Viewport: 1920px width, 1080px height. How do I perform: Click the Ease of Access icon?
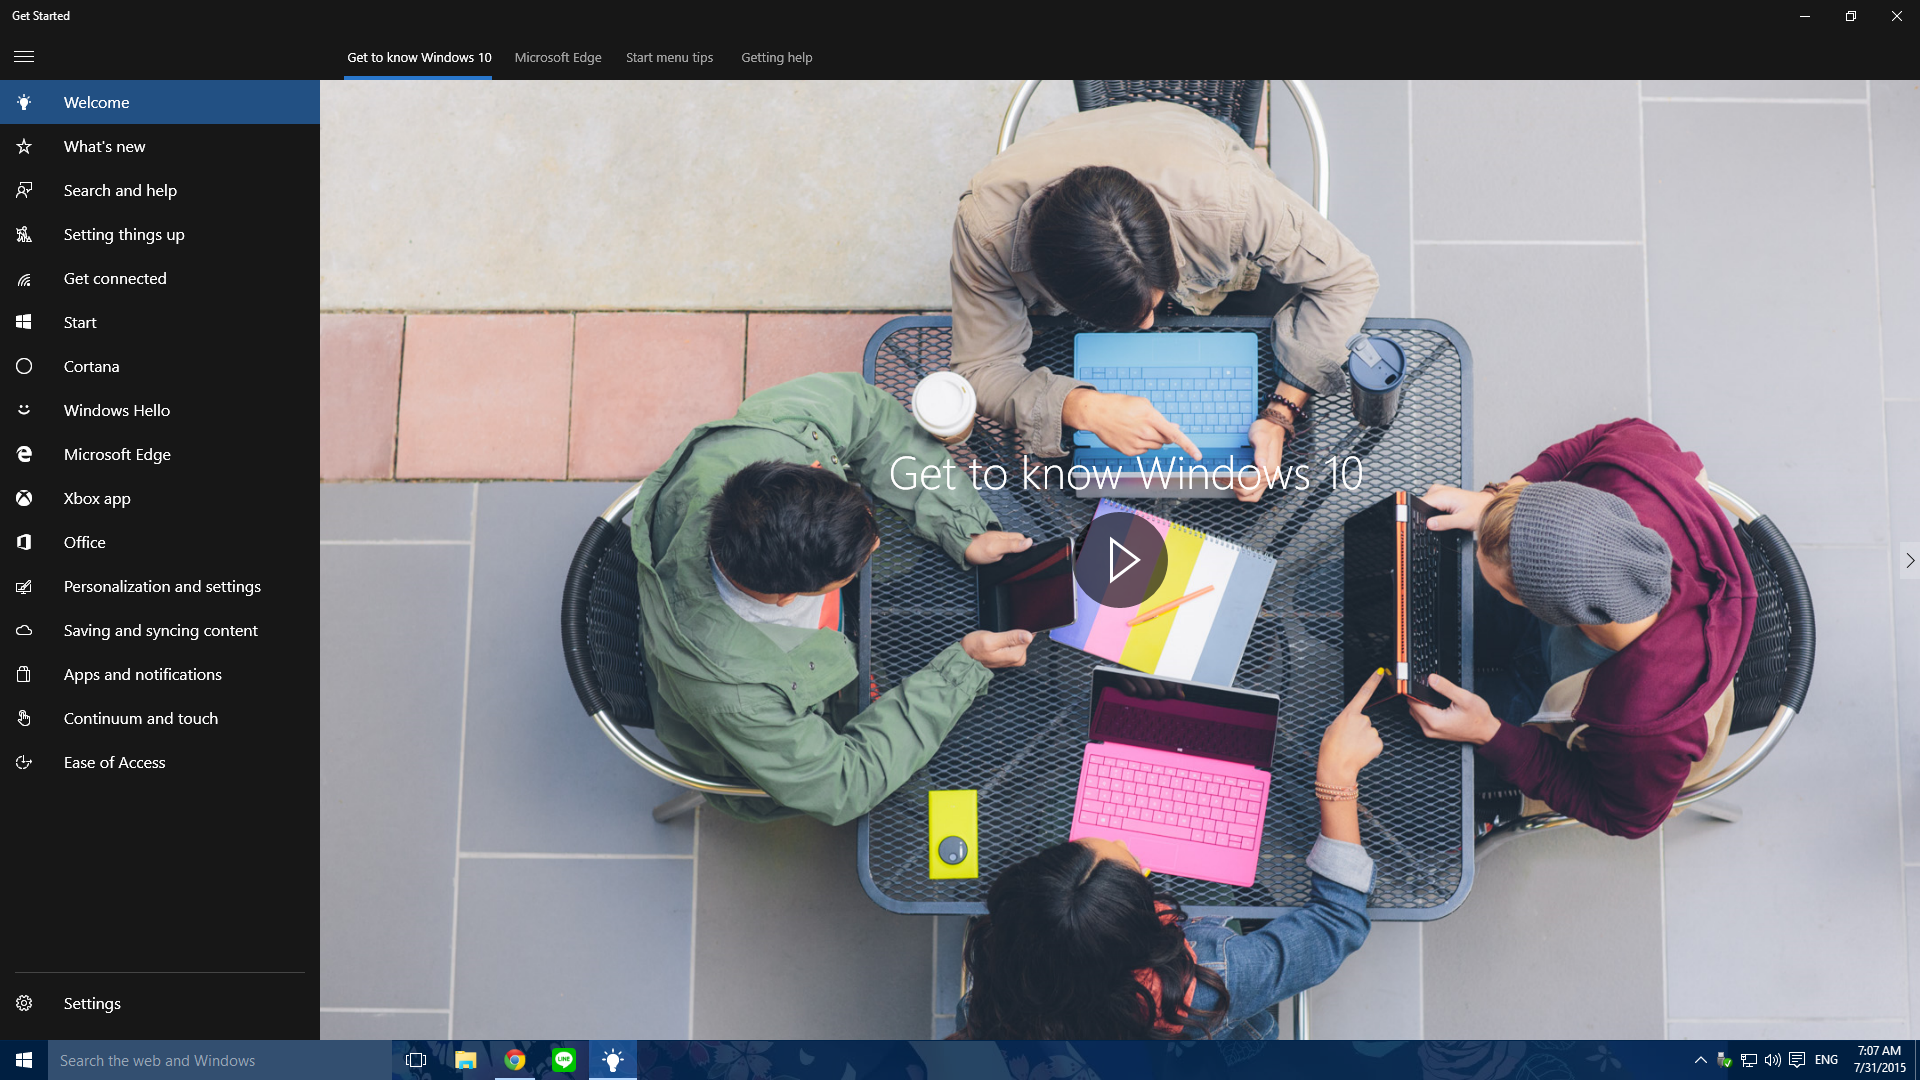pyautogui.click(x=24, y=762)
